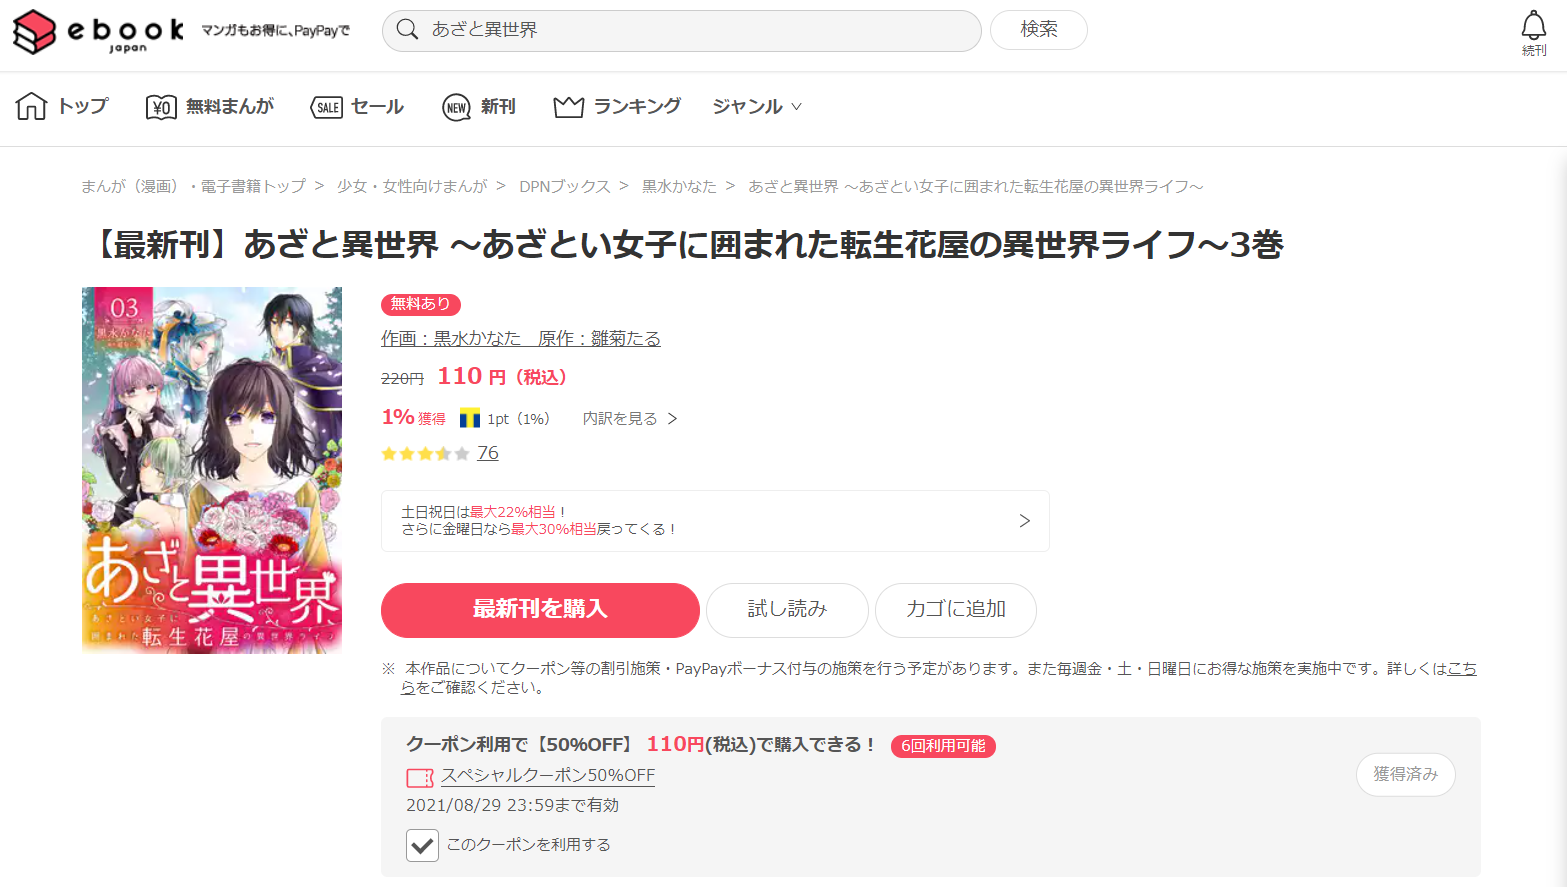Follow the こちら details link
The width and height of the screenshot is (1567, 887).
1462,669
